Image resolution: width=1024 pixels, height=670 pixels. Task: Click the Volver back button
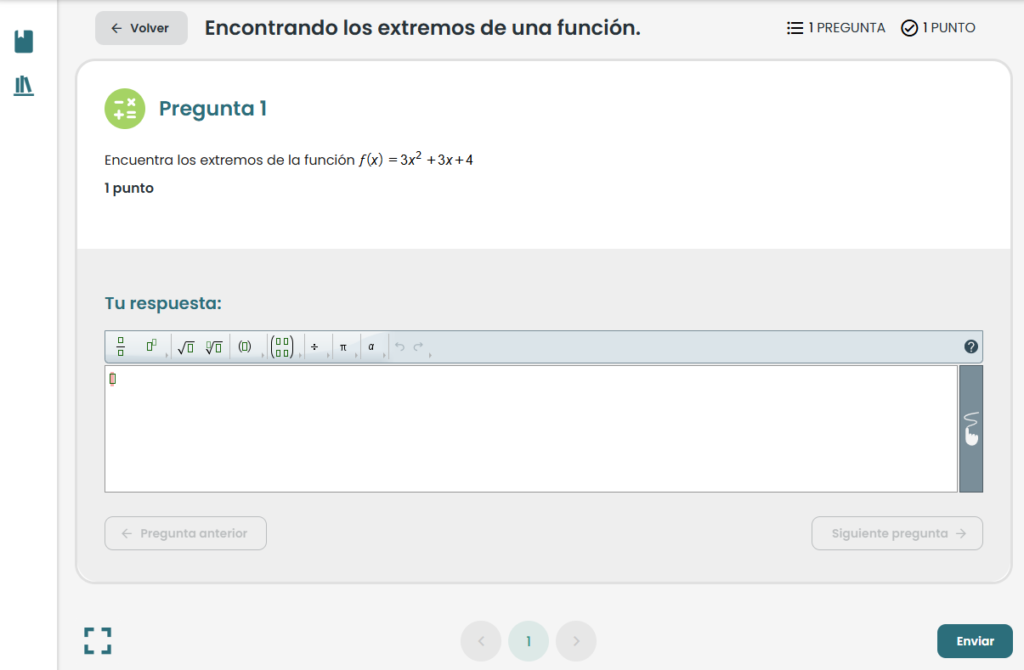[141, 28]
